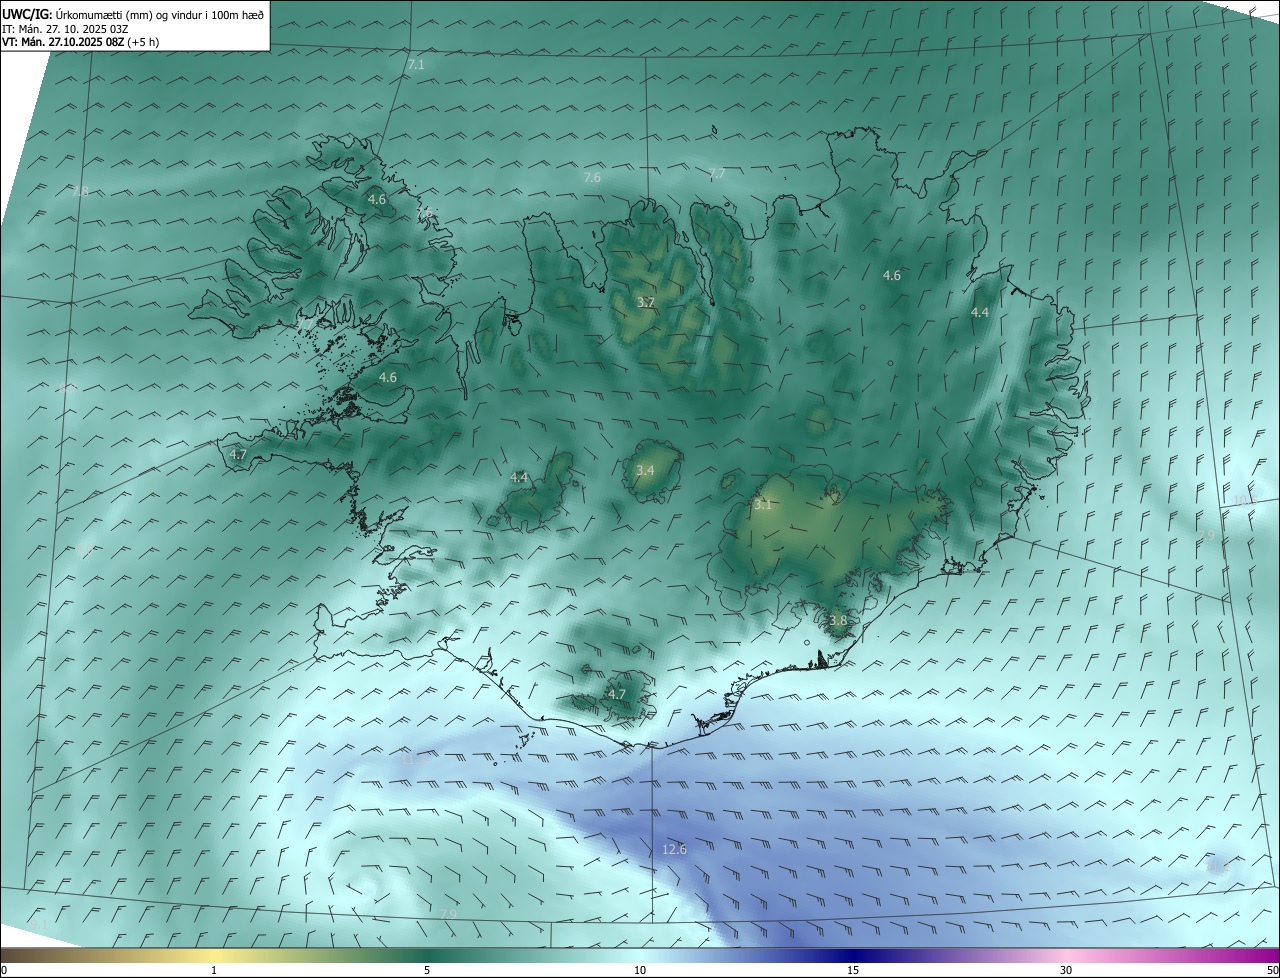Click the colorbar tick label 15
The image size is (1280, 978).
coord(853,970)
